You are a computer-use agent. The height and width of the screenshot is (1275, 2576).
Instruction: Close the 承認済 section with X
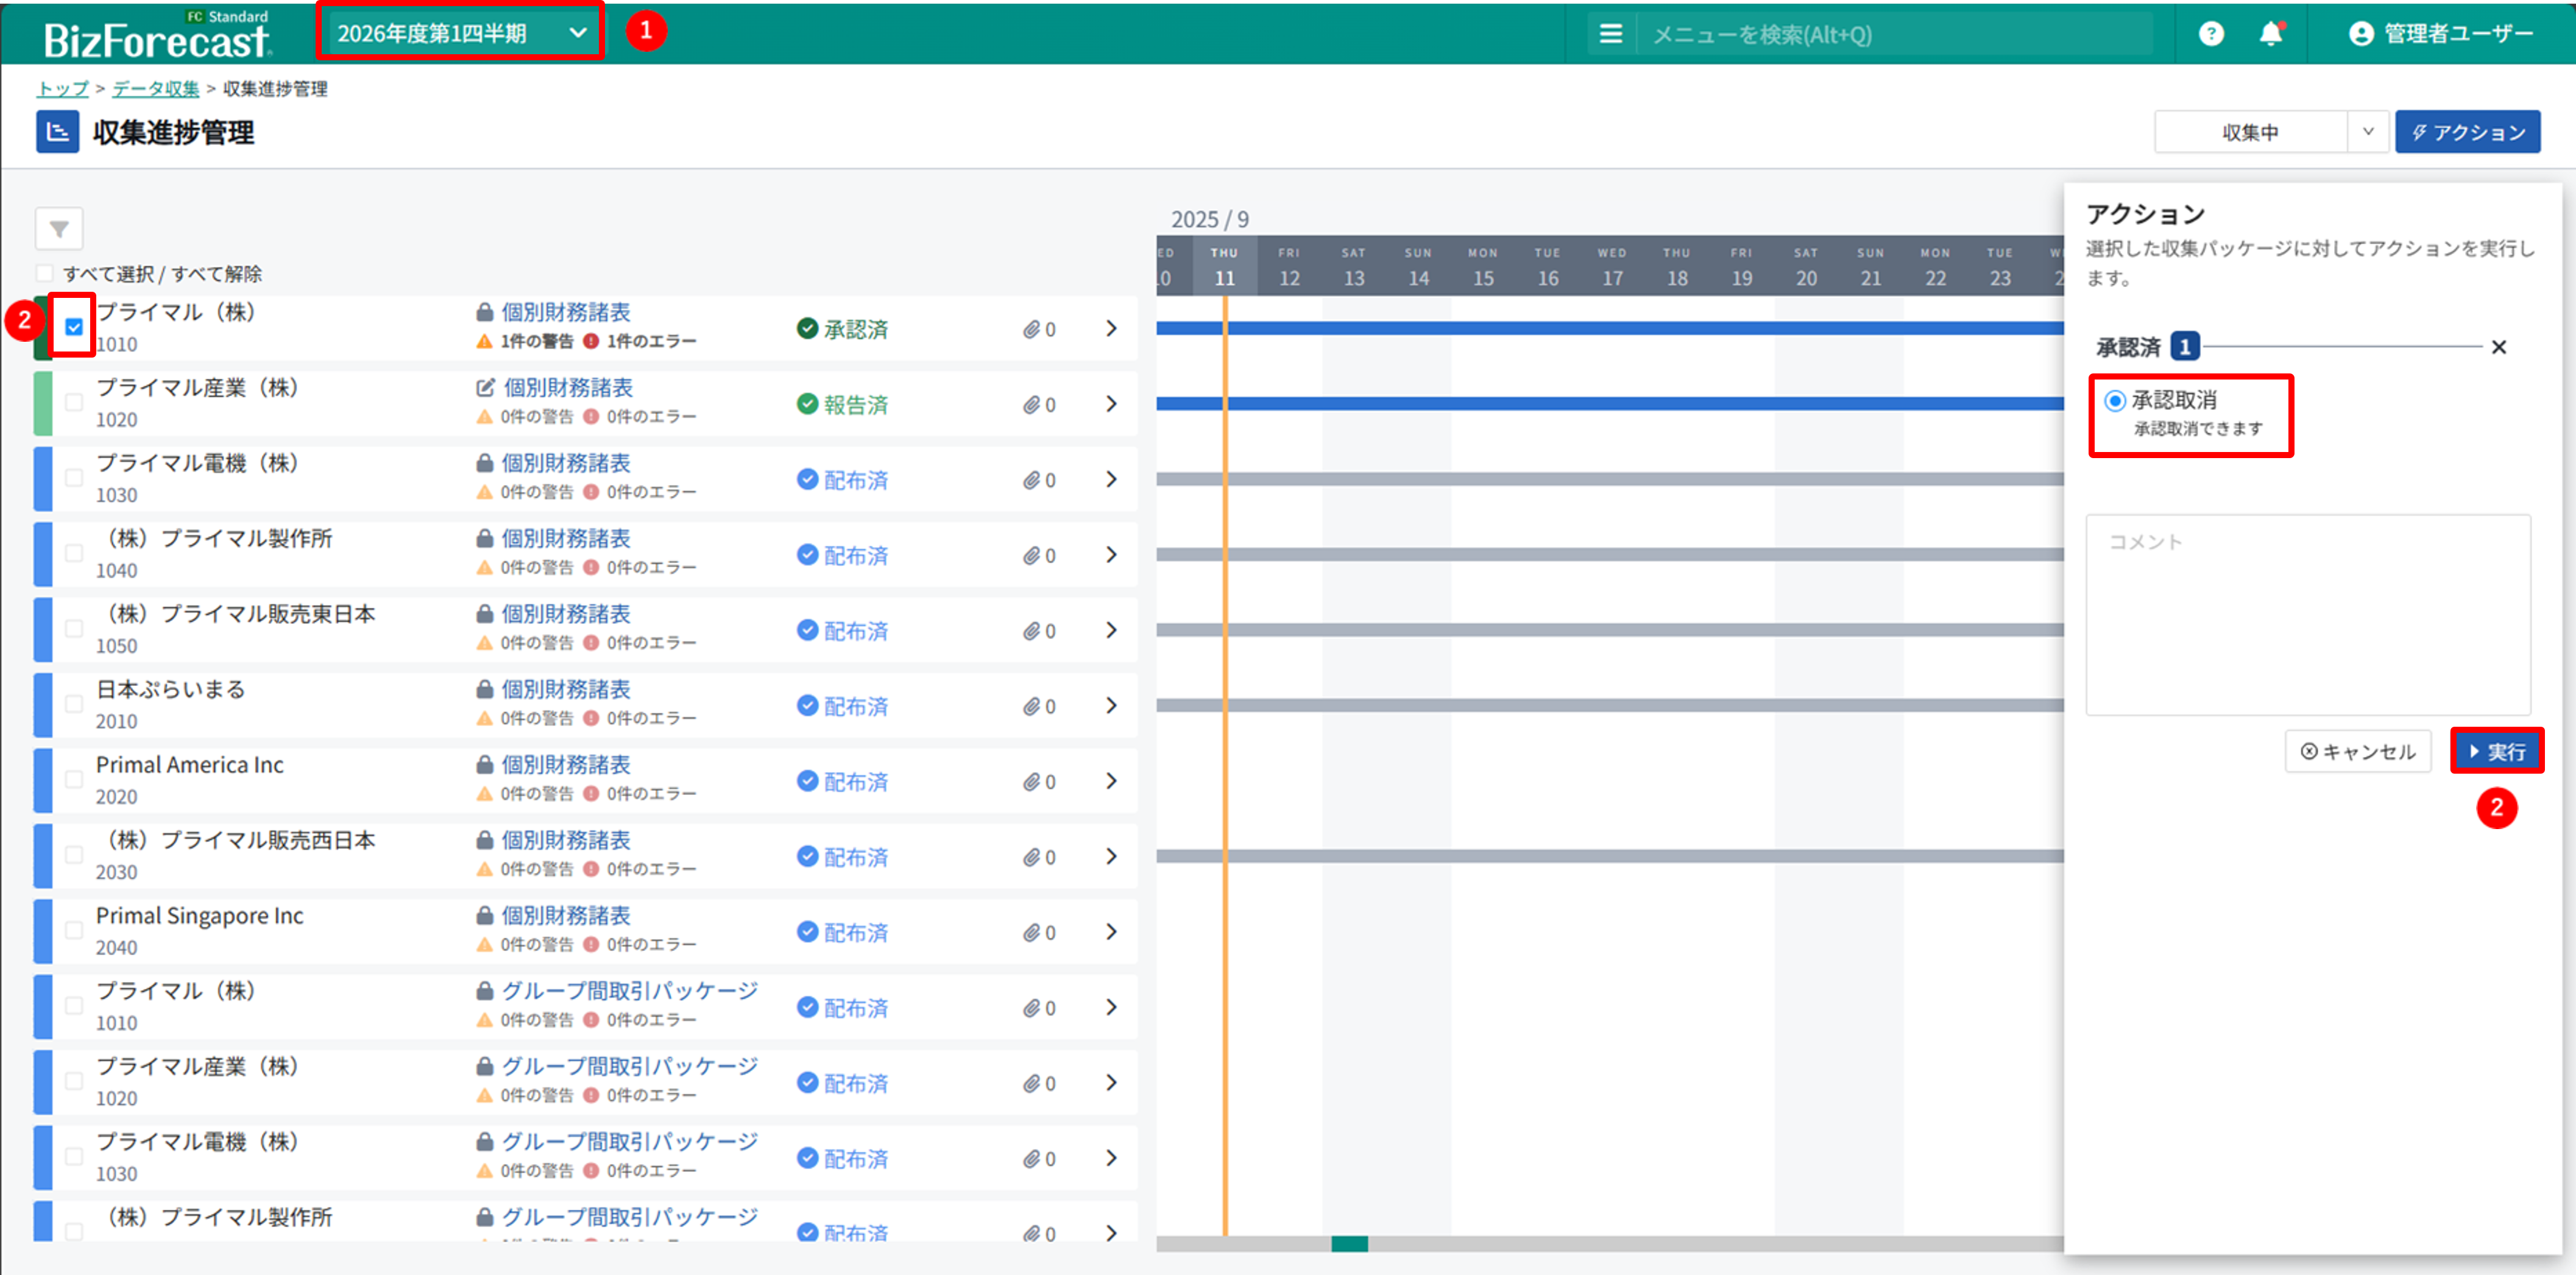(x=2498, y=347)
